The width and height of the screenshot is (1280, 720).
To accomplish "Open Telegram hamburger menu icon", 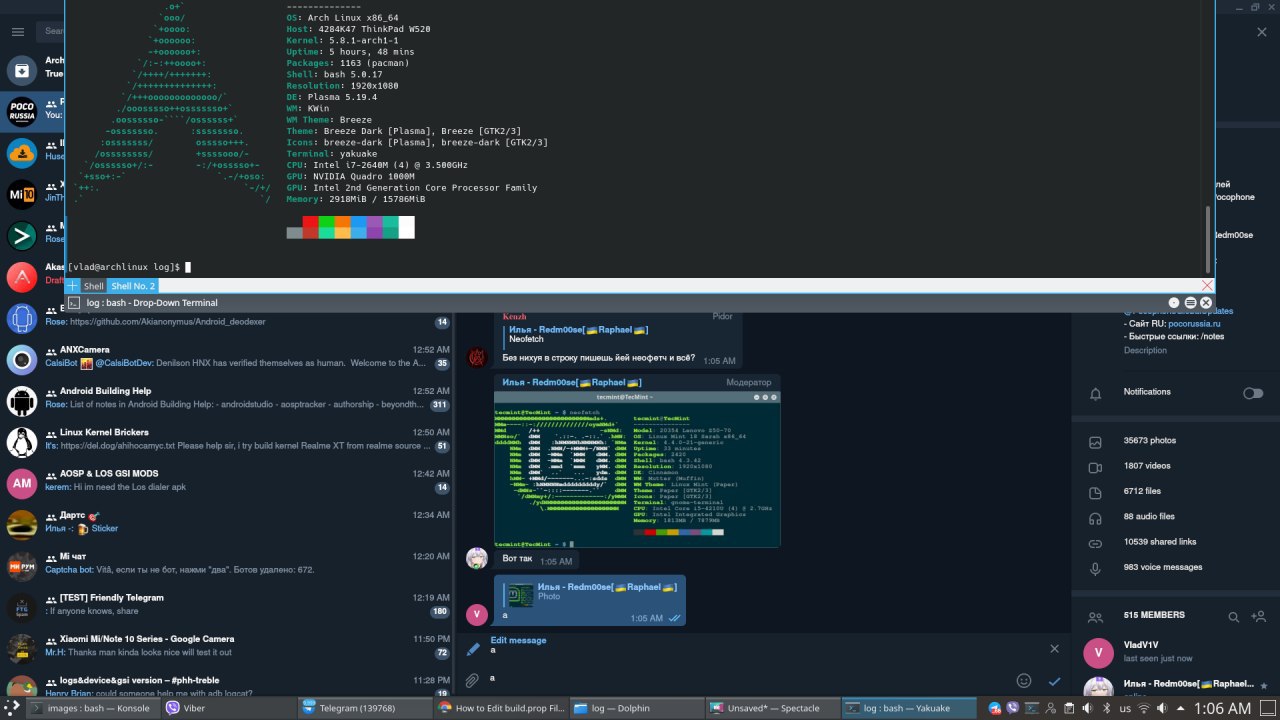I will point(17,32).
